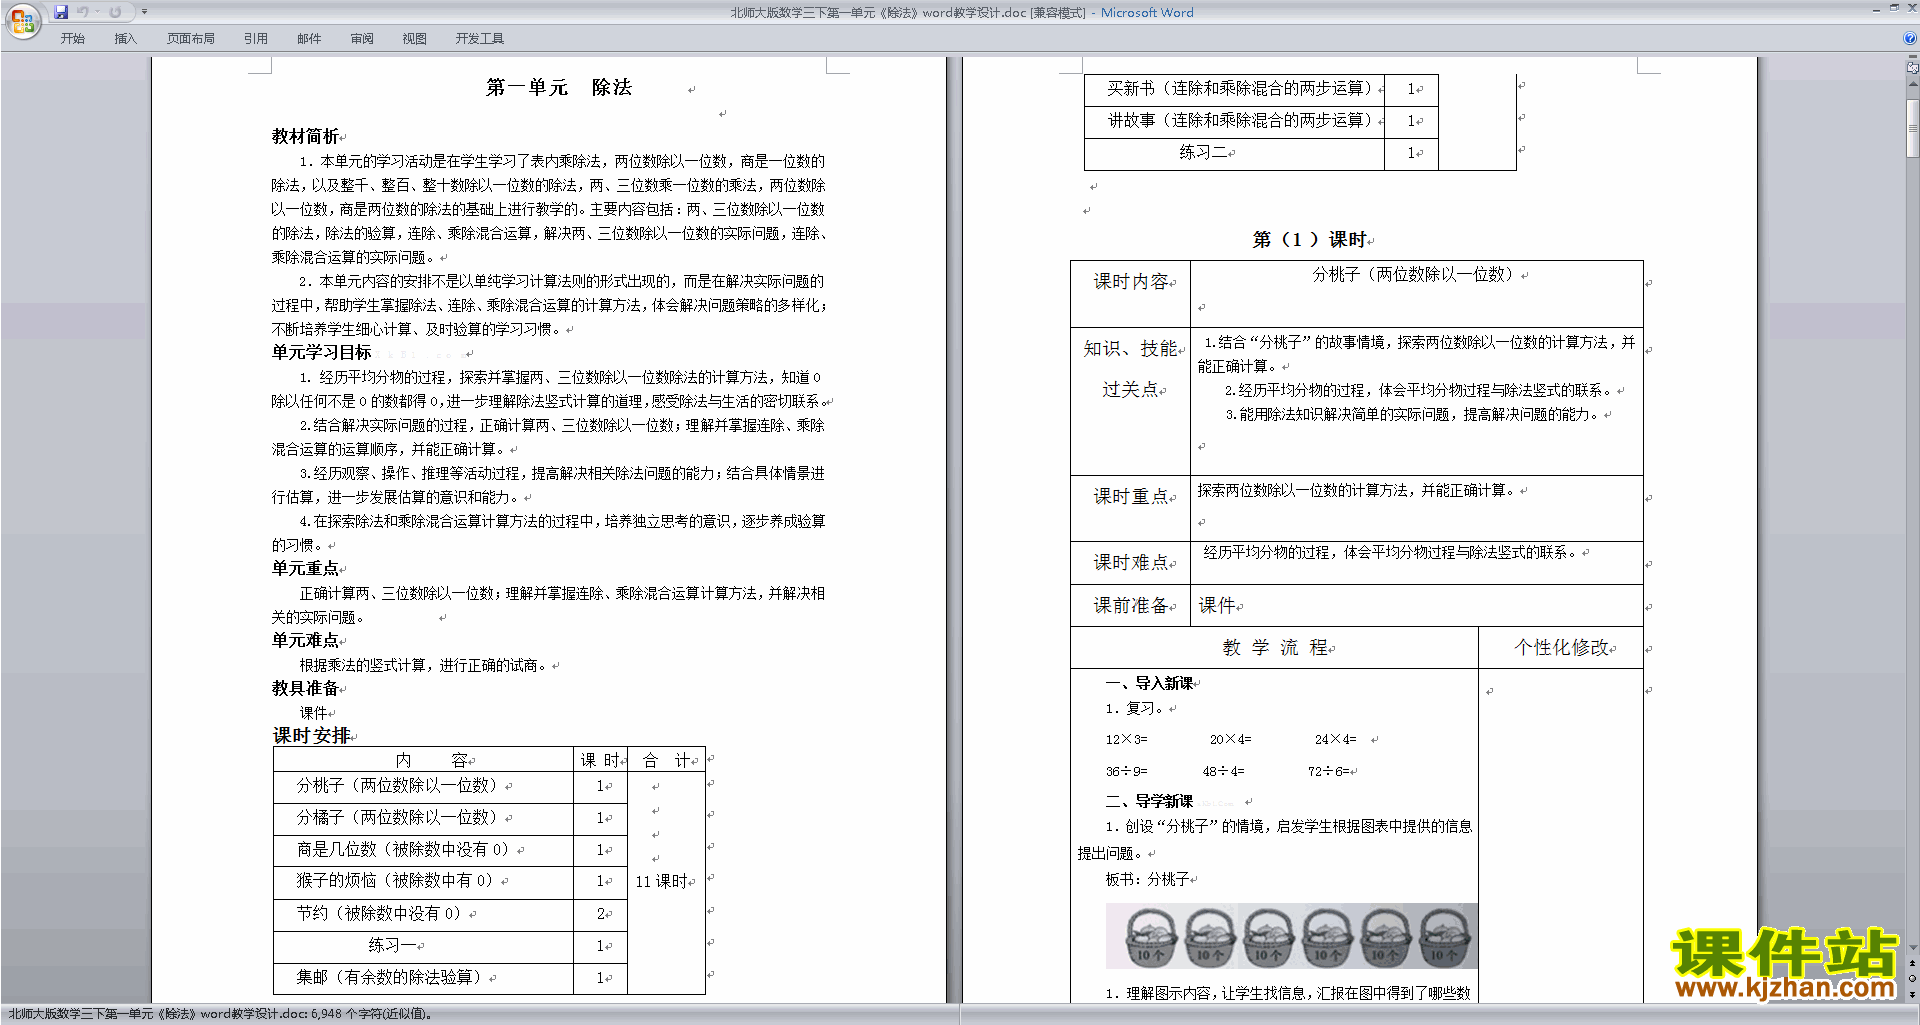Click the split-window handle above the vertical scrollbar
The image size is (1920, 1025).
(1913, 58)
